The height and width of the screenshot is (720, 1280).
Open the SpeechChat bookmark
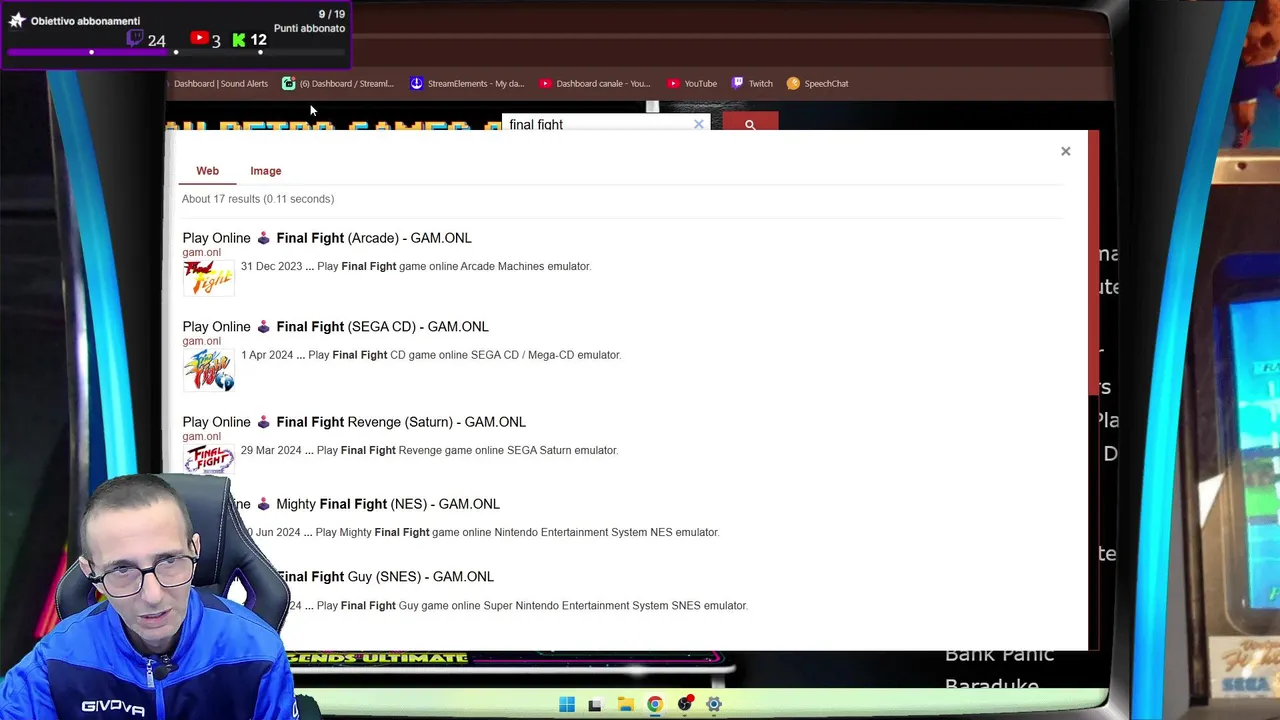817,84
